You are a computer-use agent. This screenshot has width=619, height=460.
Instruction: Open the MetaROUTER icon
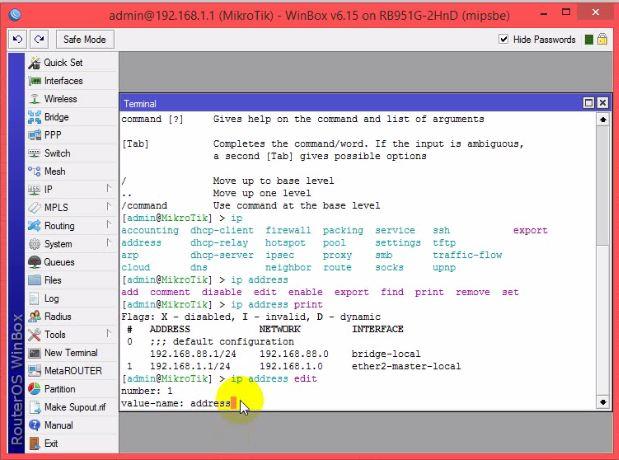[34, 371]
